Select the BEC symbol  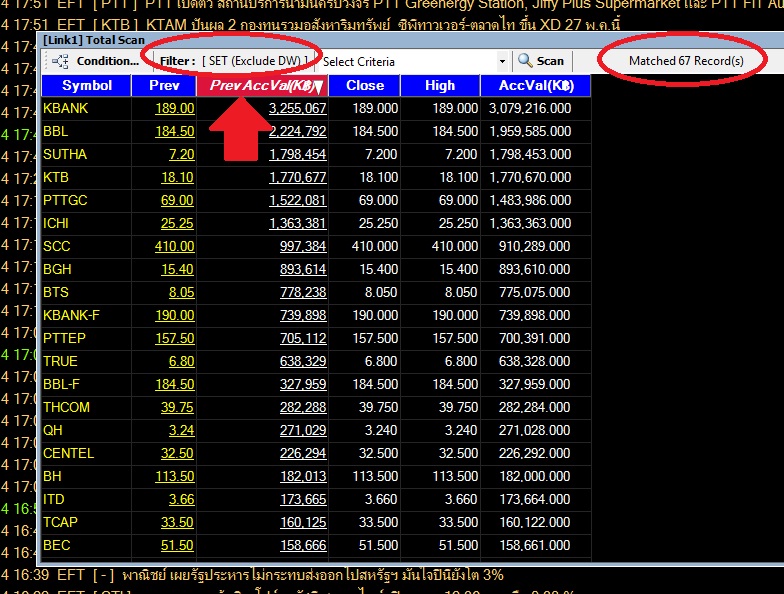(x=56, y=546)
